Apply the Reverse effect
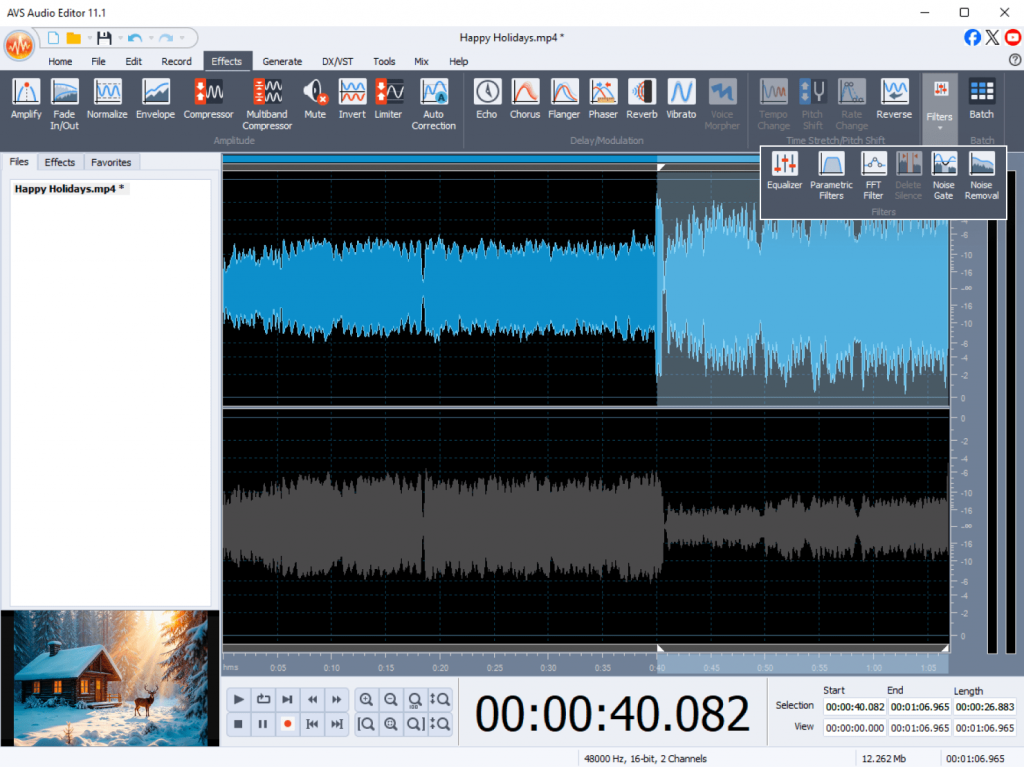 894,99
